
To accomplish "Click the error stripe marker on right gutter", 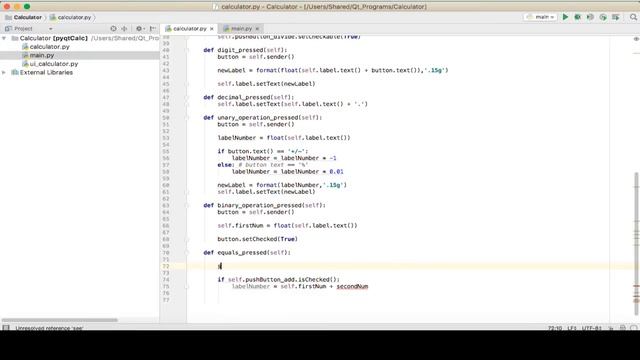I will tap(636, 287).
